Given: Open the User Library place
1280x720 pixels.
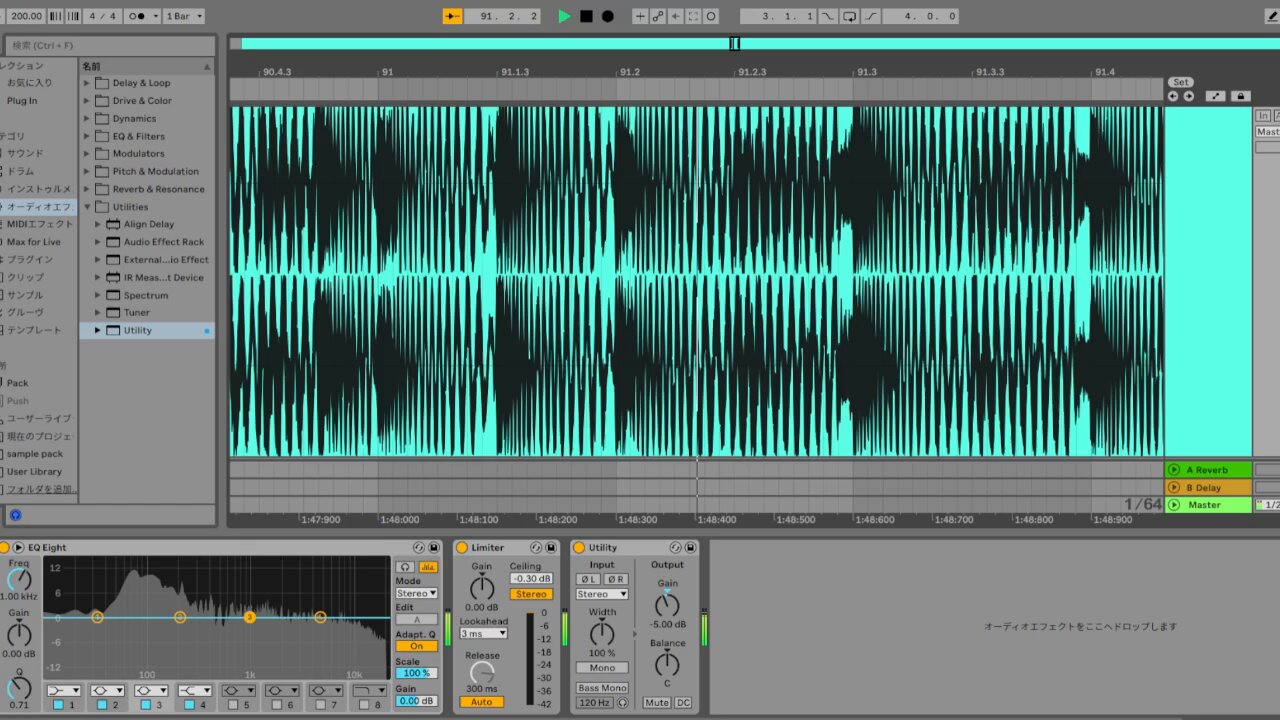Looking at the screenshot, I should point(34,471).
